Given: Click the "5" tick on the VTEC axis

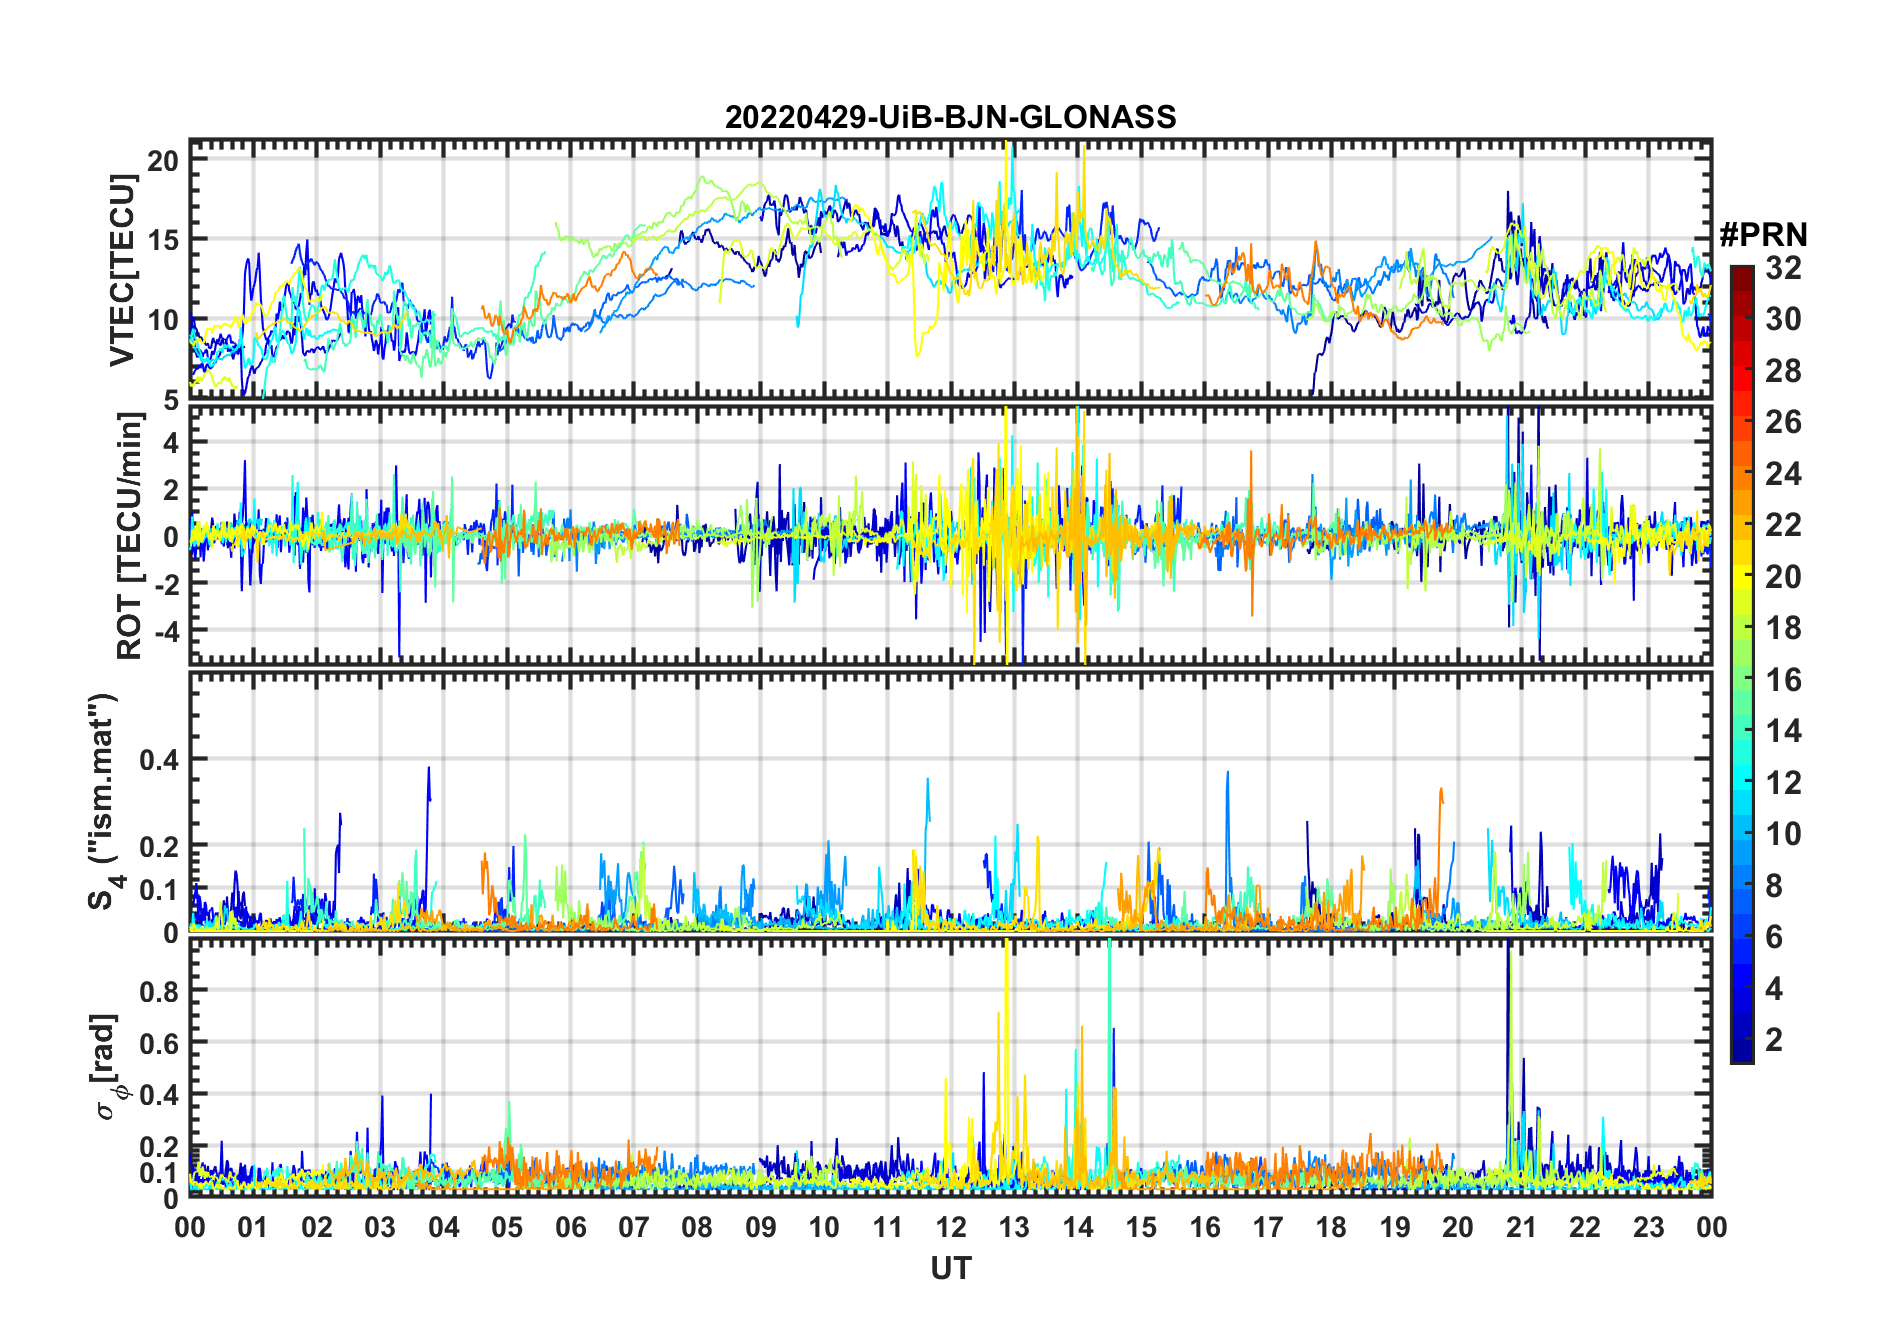Looking at the screenshot, I should click(171, 400).
